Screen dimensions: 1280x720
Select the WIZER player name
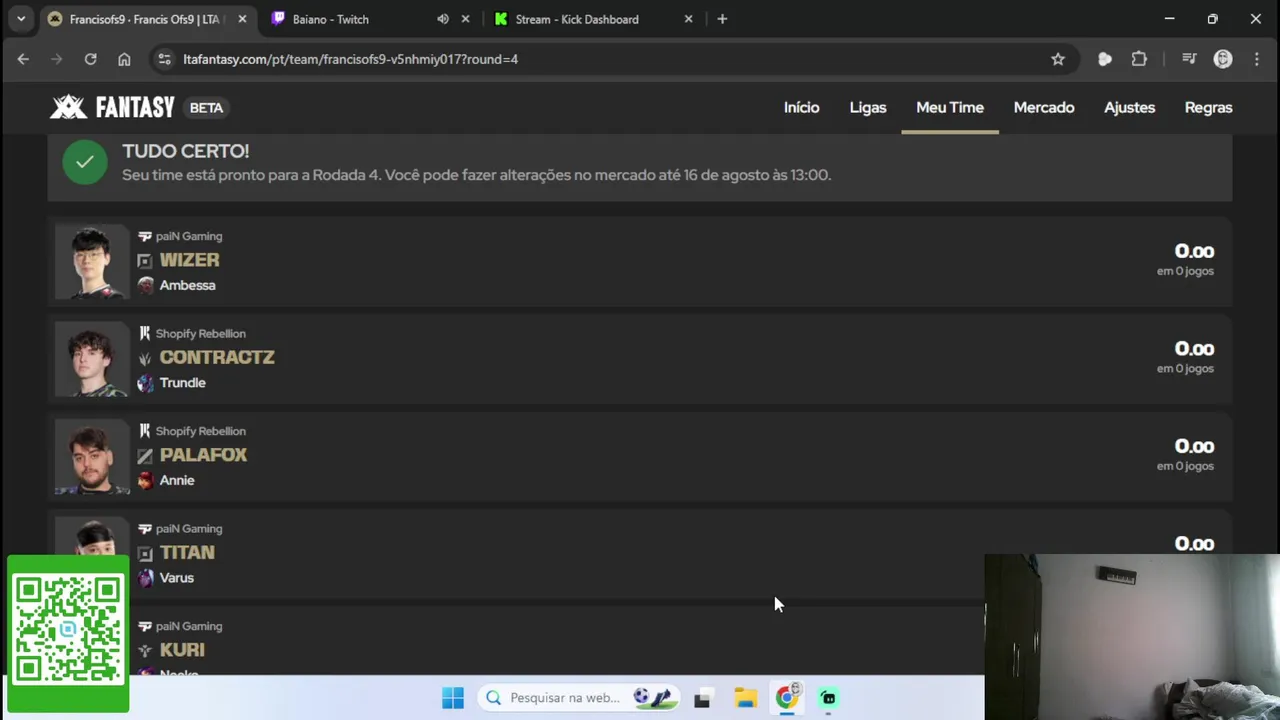pos(189,260)
